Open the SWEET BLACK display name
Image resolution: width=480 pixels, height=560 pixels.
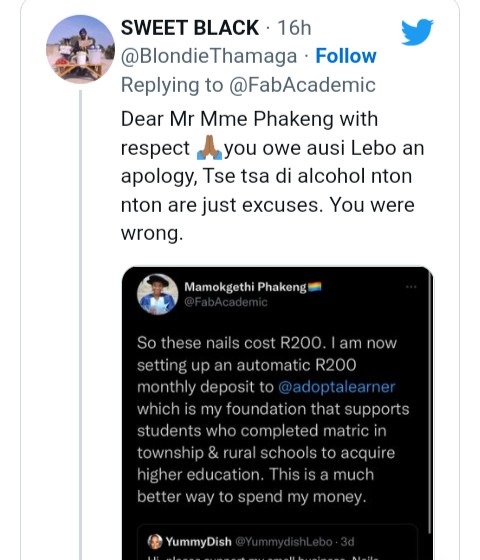(190, 28)
